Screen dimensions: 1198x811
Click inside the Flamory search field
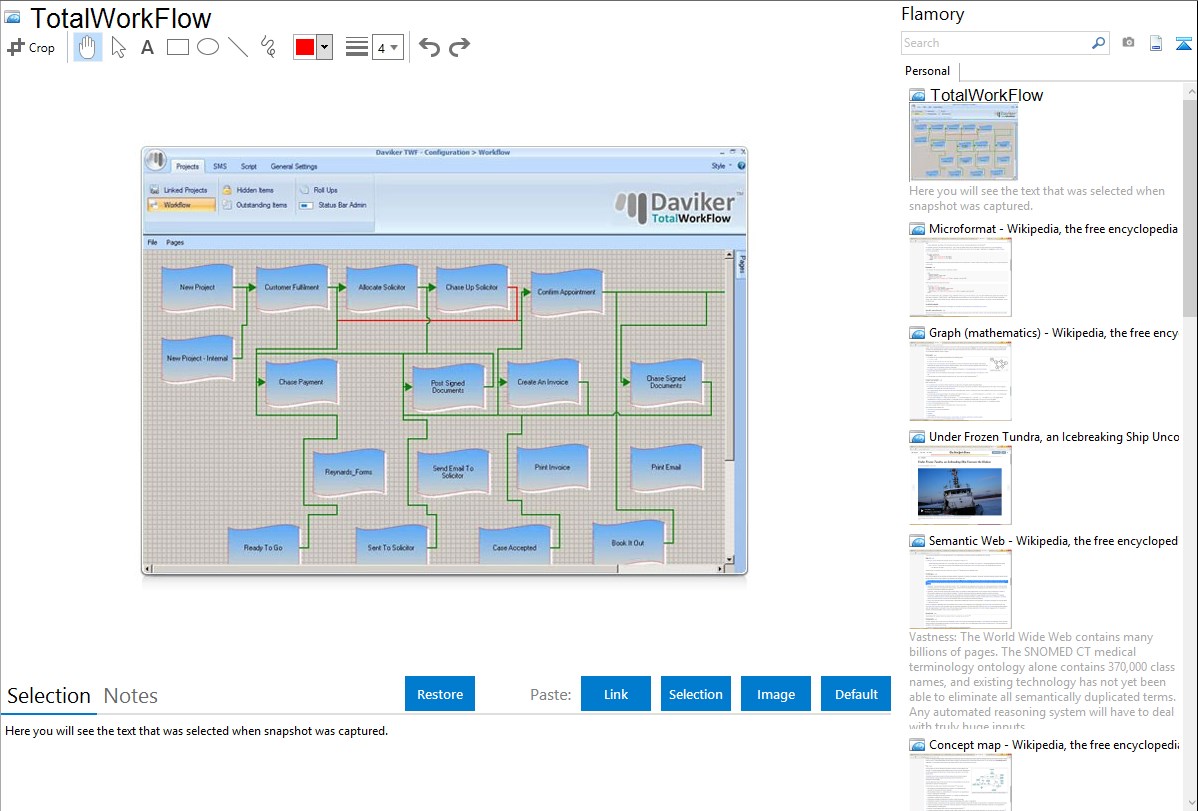pyautogui.click(x=995, y=43)
